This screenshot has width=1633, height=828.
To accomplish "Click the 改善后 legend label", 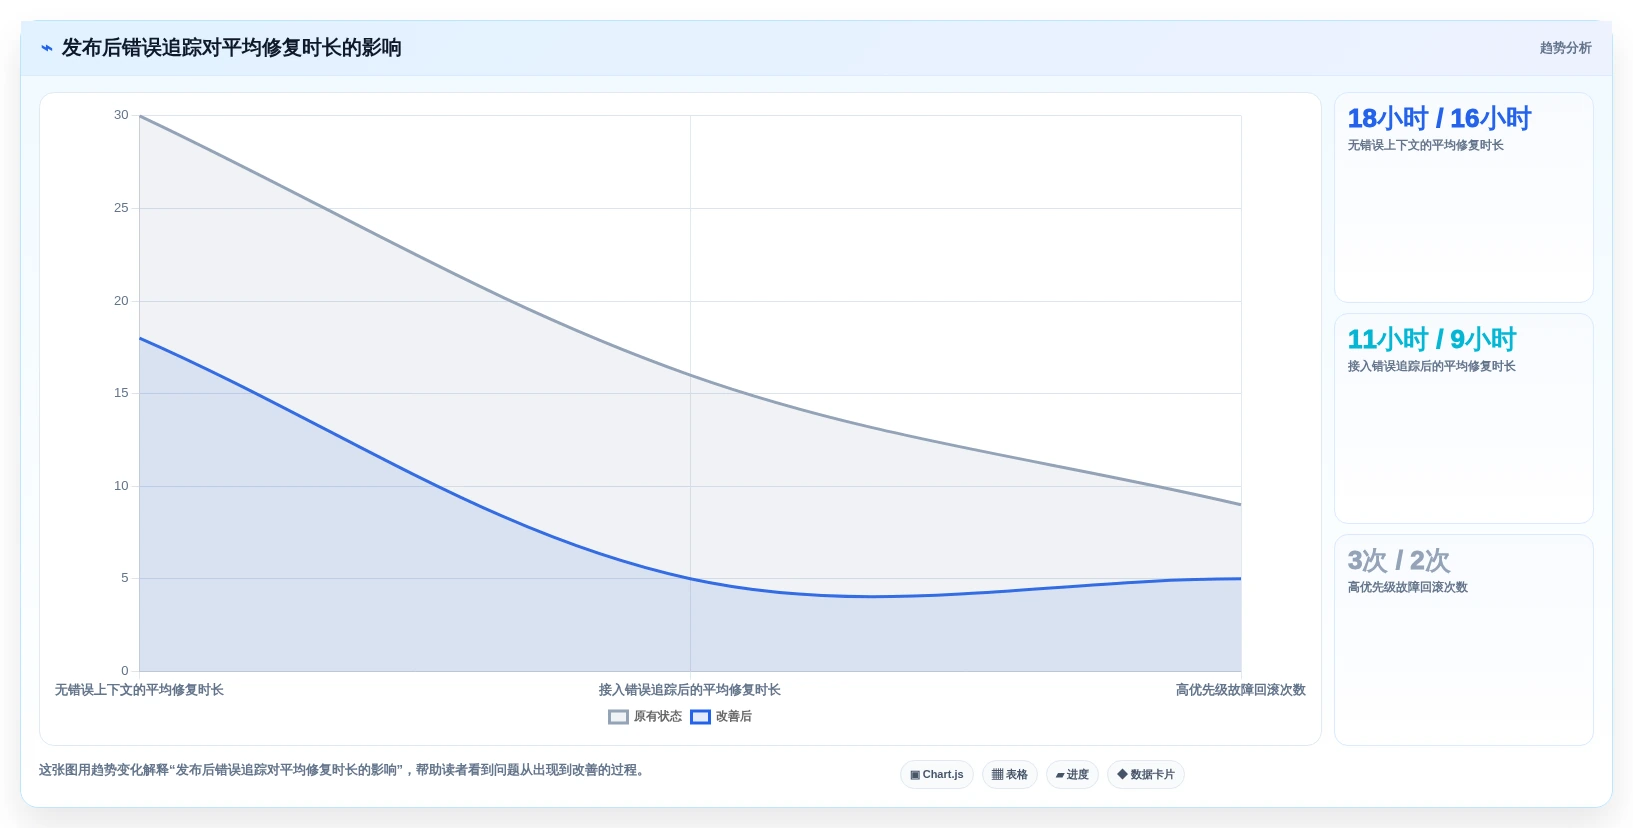I will click(x=733, y=717).
